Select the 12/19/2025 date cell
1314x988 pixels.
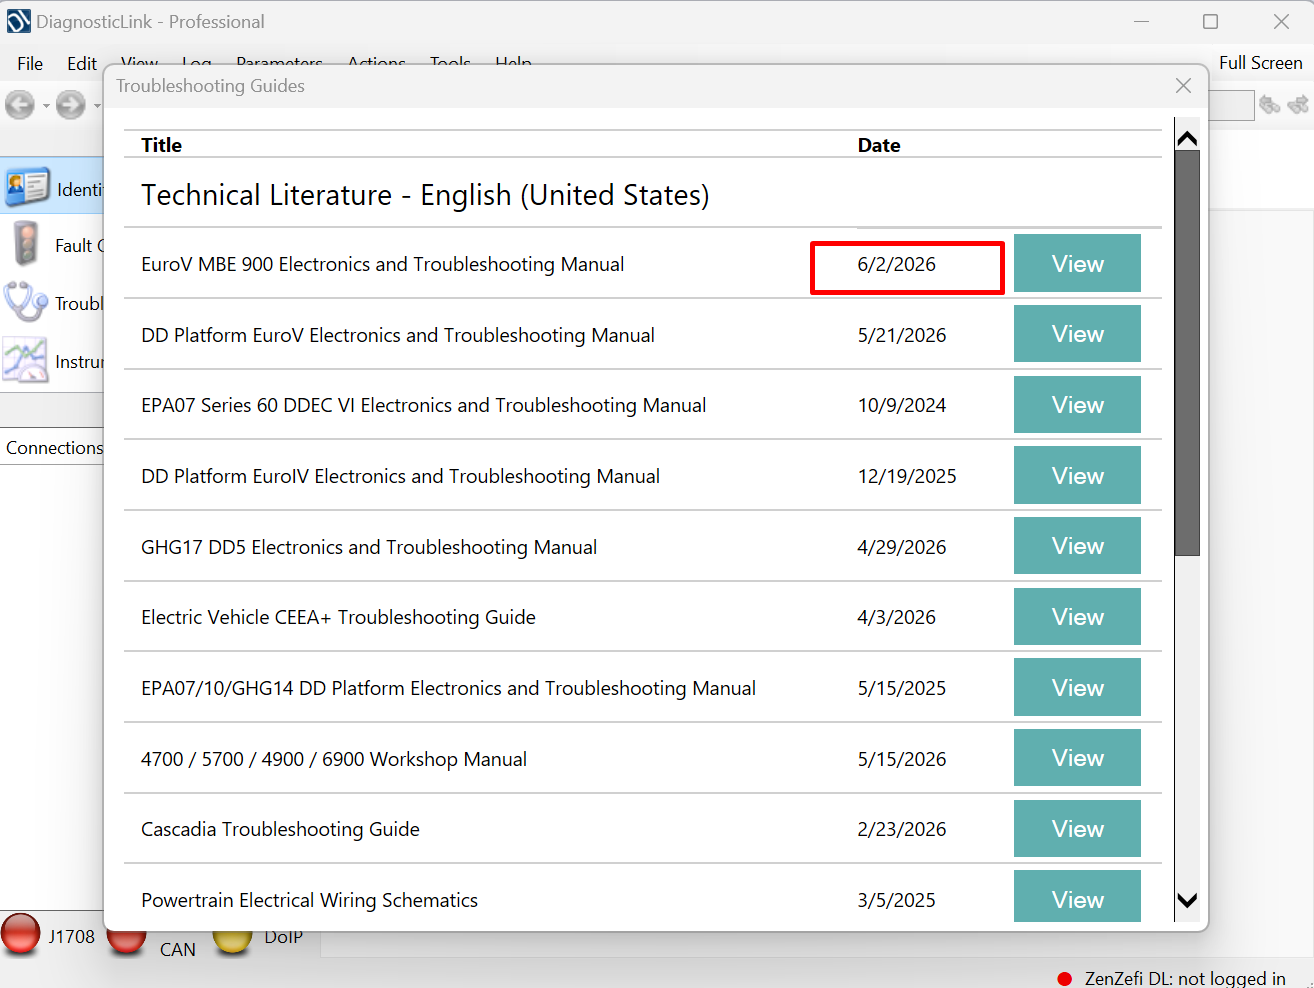pos(907,476)
